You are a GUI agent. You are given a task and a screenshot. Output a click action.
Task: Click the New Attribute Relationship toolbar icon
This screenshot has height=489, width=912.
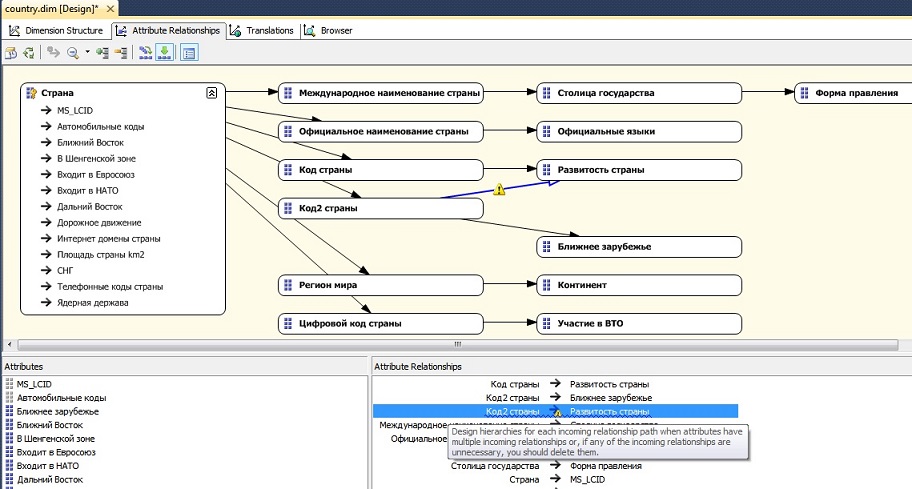[54, 53]
